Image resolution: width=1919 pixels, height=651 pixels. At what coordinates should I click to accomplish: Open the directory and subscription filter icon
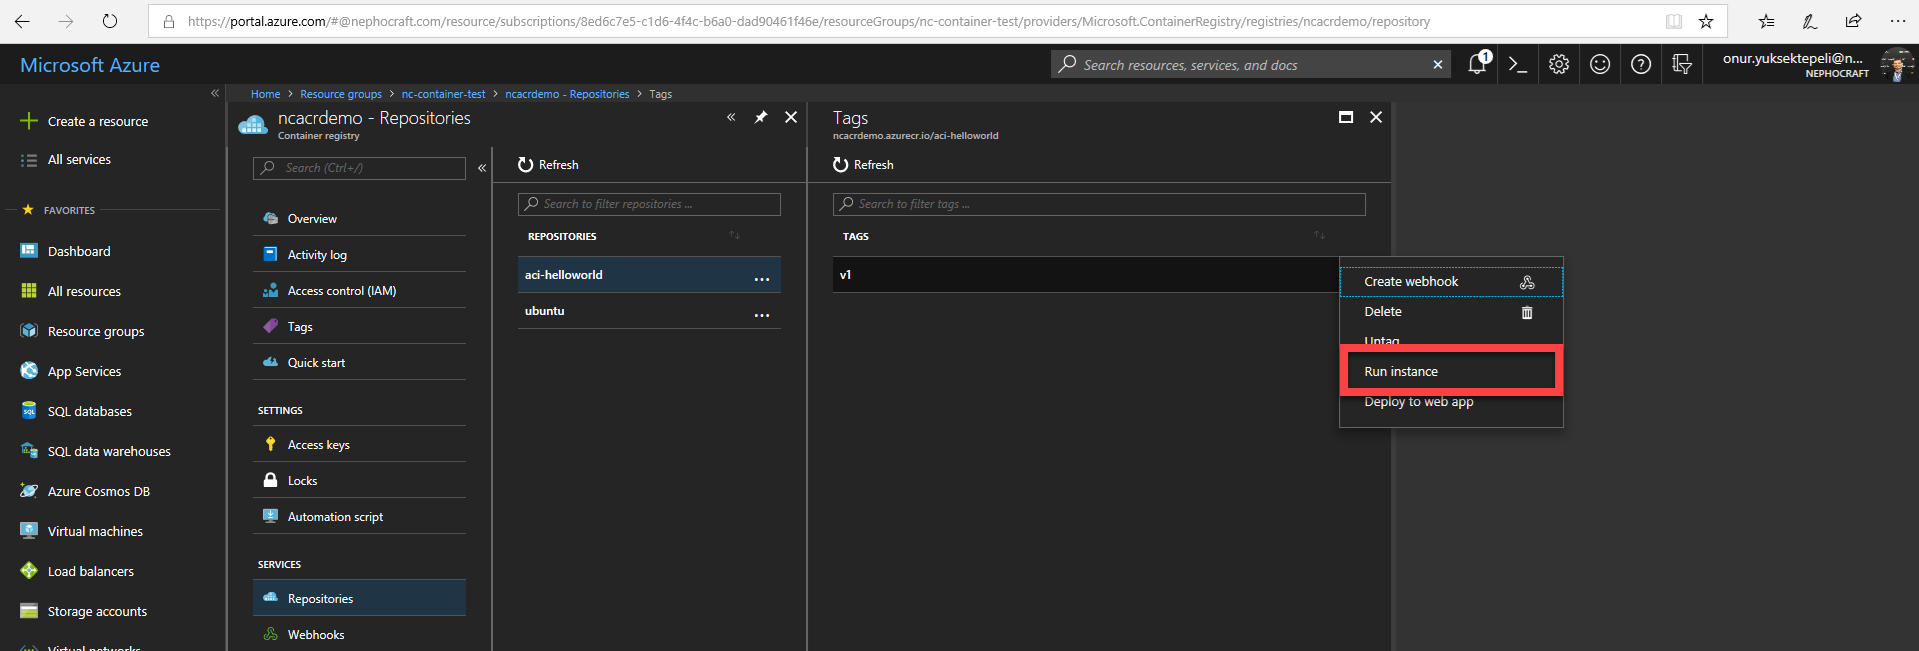click(x=1682, y=65)
